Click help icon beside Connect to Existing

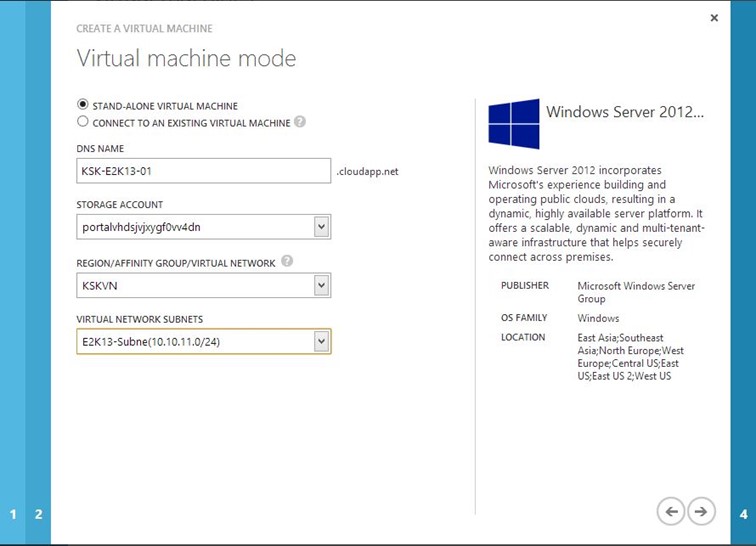[300, 122]
